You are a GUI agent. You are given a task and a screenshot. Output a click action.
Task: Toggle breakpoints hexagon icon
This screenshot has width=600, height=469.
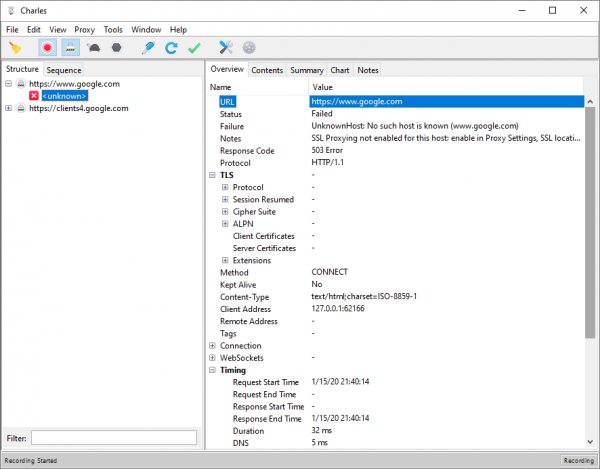[116, 48]
